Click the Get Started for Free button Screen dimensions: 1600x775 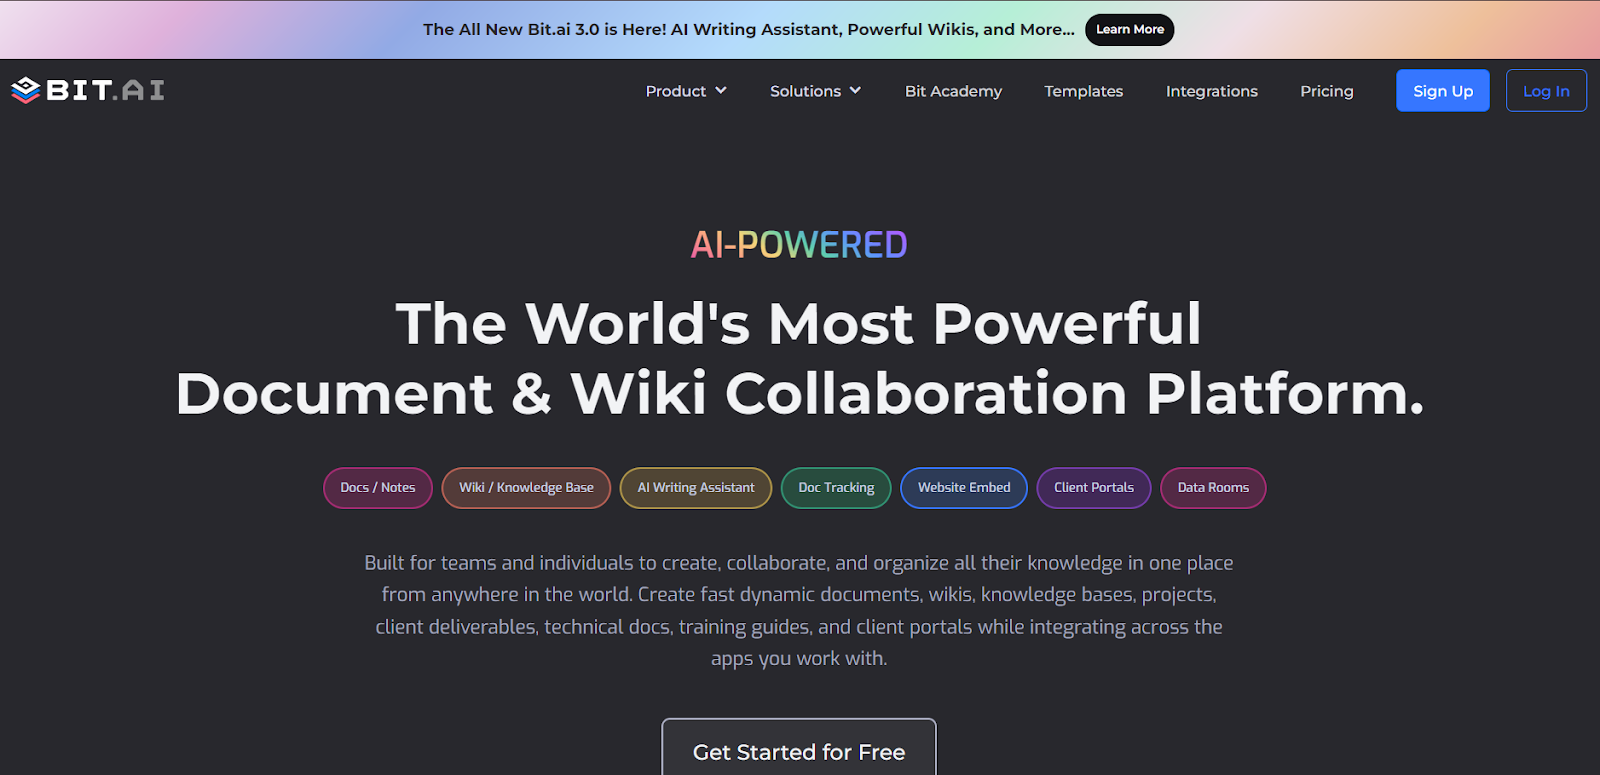(799, 747)
